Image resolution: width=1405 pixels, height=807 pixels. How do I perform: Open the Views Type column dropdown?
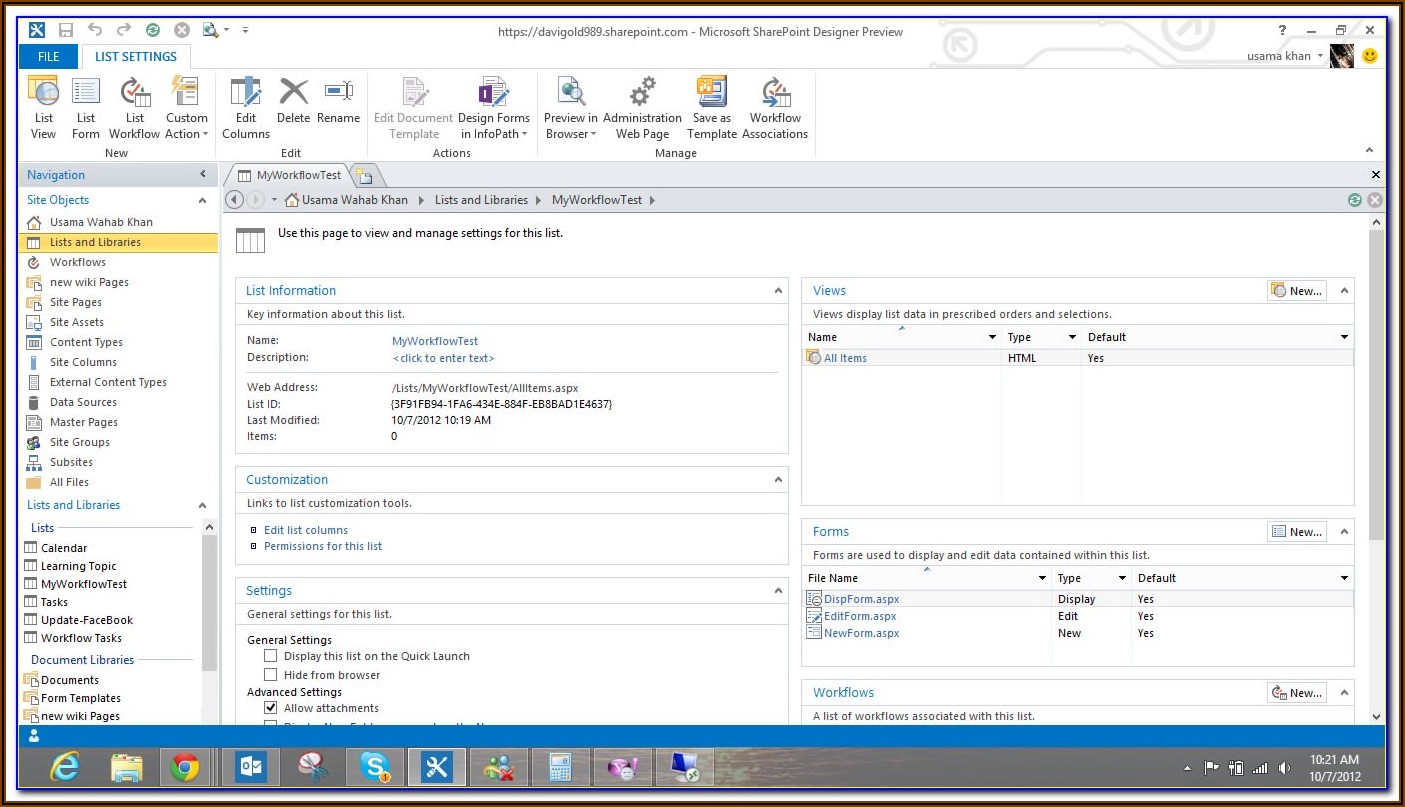coord(1072,338)
